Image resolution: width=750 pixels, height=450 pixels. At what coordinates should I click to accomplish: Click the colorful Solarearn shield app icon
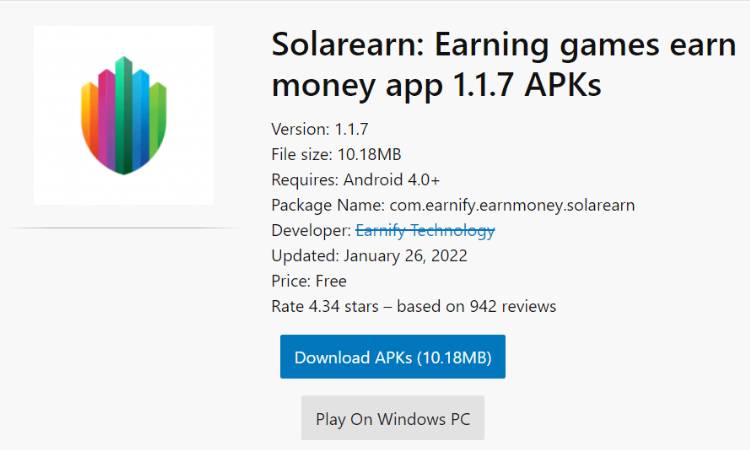tap(124, 115)
